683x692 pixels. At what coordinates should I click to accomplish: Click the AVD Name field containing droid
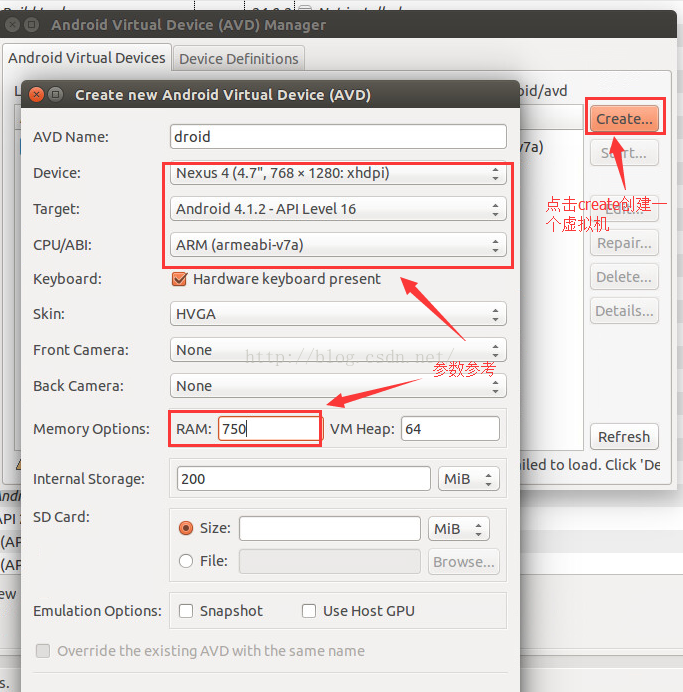(x=338, y=136)
